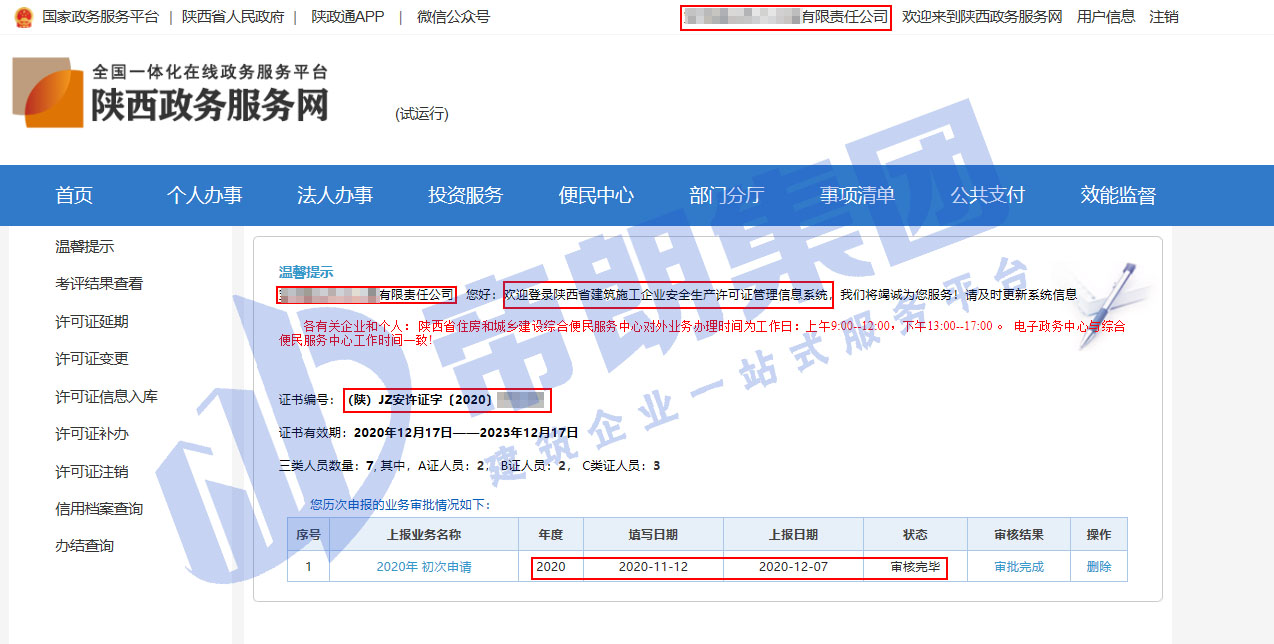Open the 部门分厅 navigation tab
The image size is (1274, 644).
tap(727, 195)
